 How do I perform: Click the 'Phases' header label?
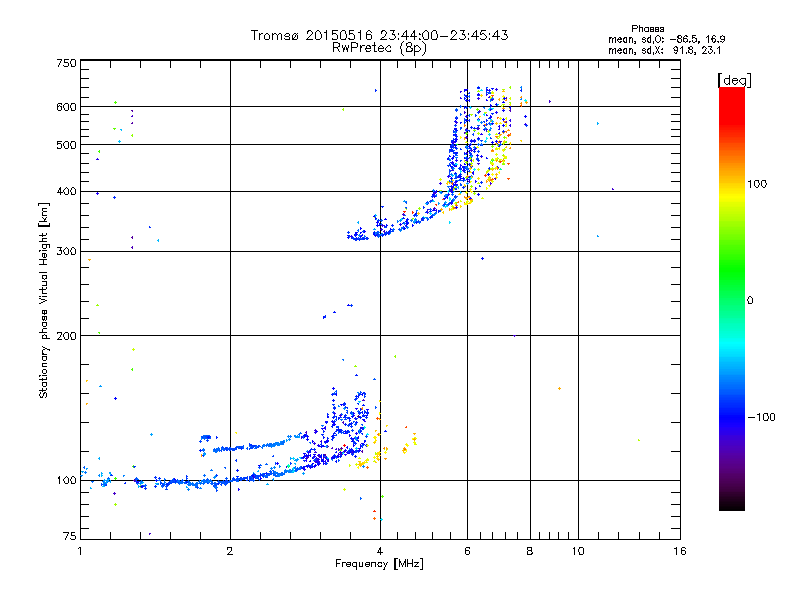(x=647, y=29)
